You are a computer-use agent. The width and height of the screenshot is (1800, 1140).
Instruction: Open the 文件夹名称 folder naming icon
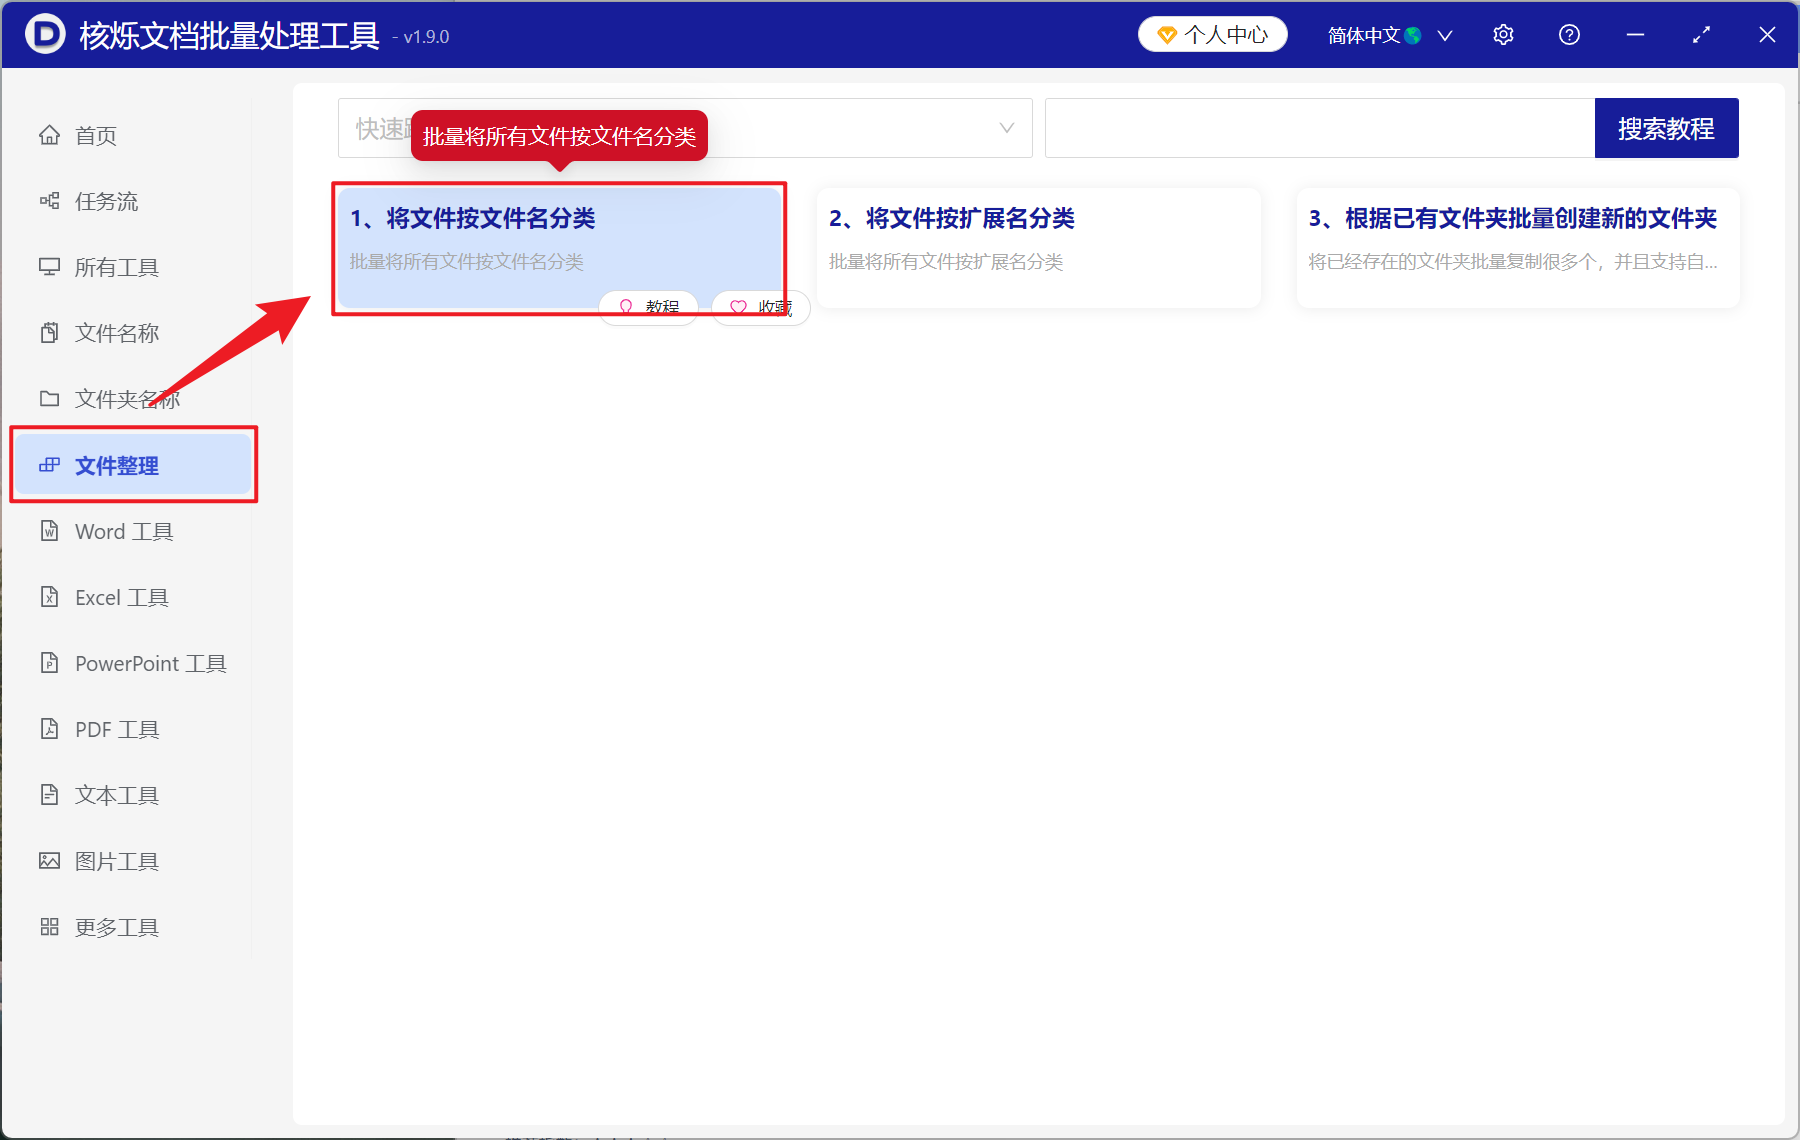(x=50, y=398)
